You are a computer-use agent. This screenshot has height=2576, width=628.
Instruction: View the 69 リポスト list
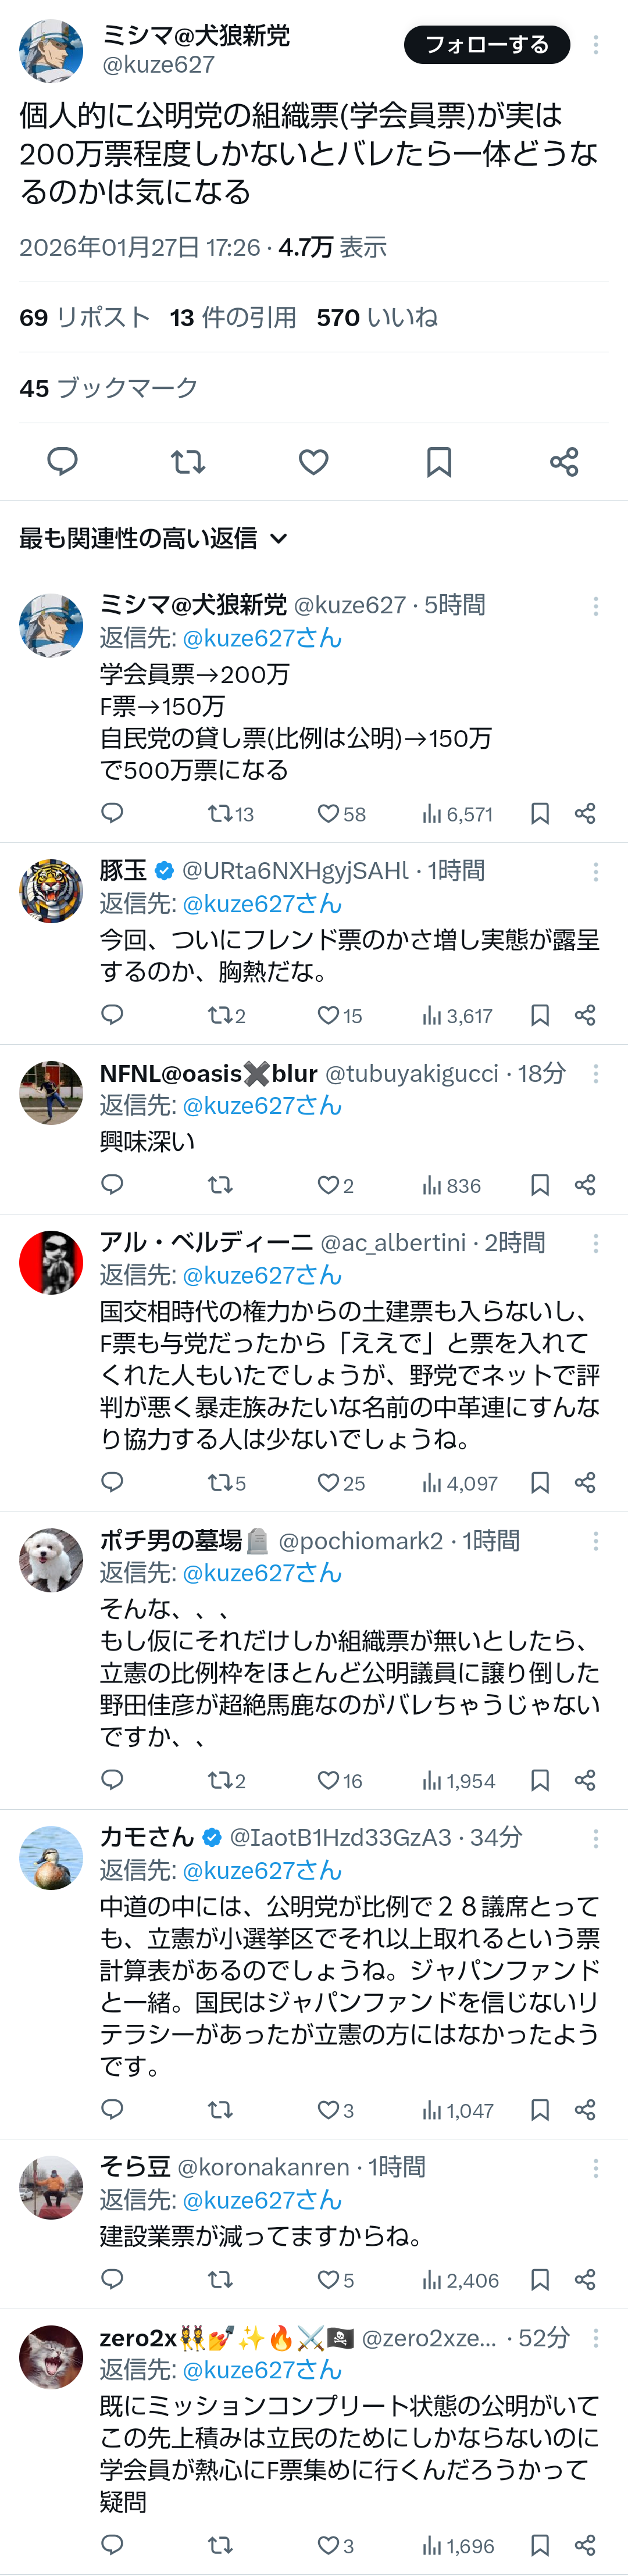pos(85,318)
